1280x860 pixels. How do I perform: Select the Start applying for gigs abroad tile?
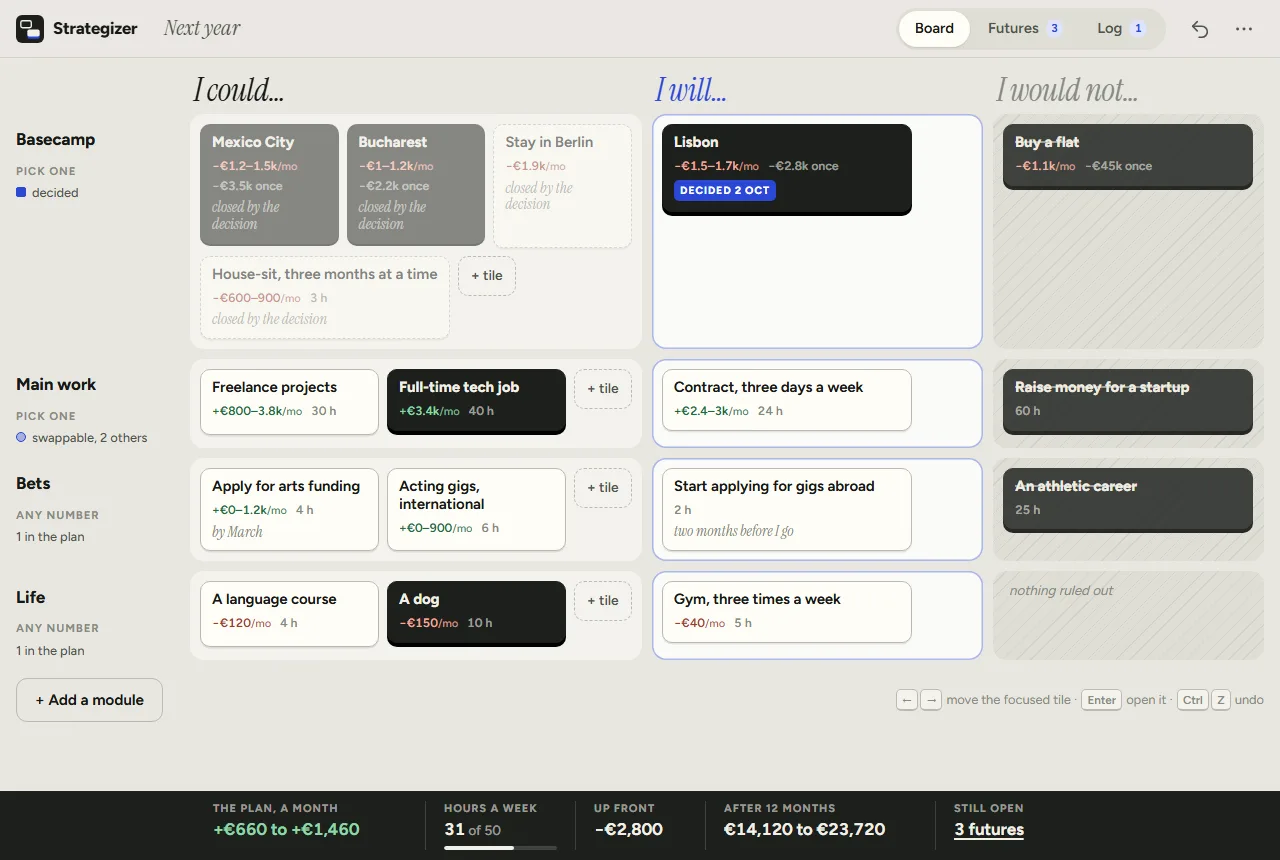click(x=787, y=510)
